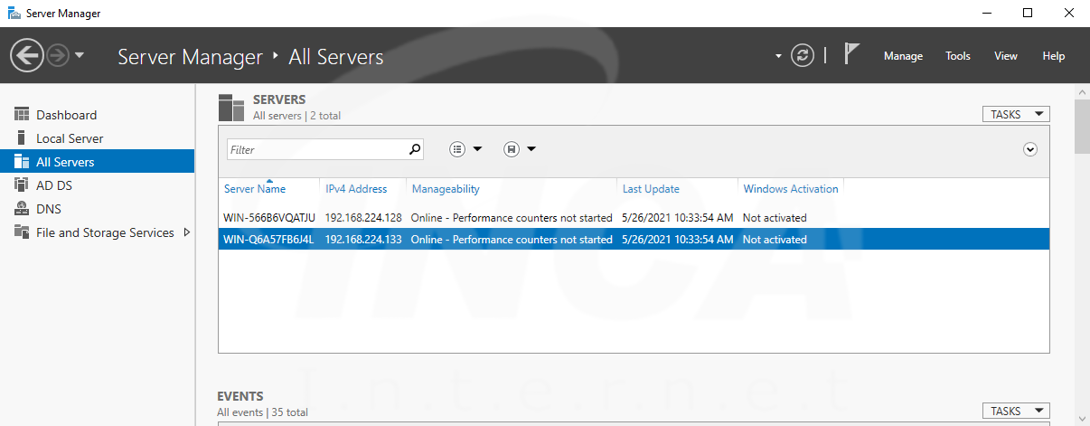Open the Notifications flag icon
Viewport: 1090px width, 426px height.
[x=852, y=54]
